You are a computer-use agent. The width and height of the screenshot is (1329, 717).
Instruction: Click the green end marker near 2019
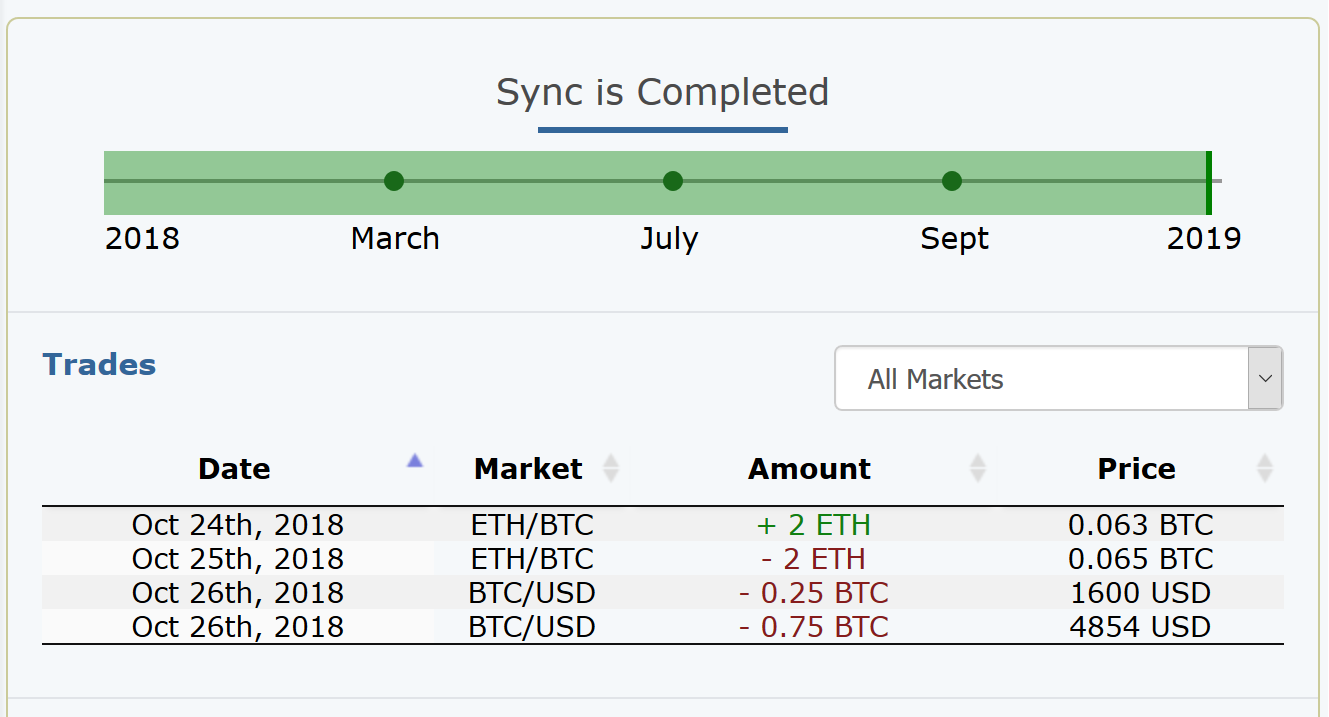coord(1208,182)
